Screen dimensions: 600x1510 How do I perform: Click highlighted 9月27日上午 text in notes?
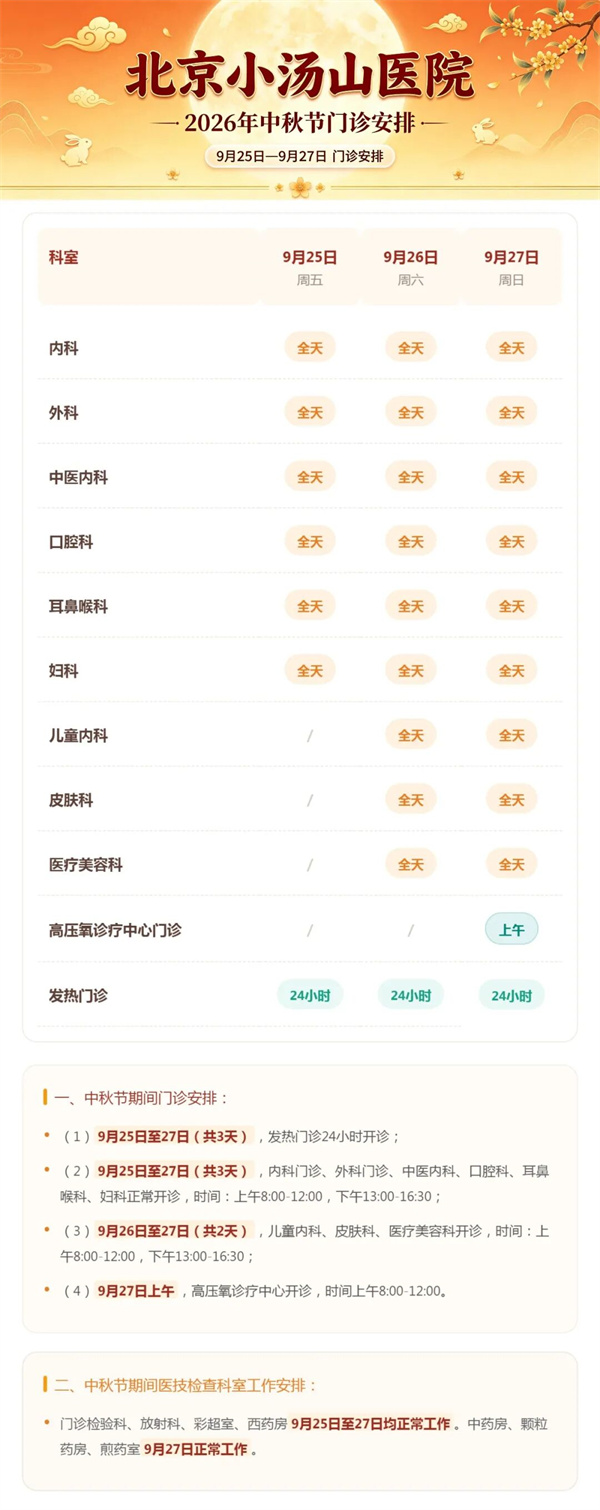tap(136, 1291)
